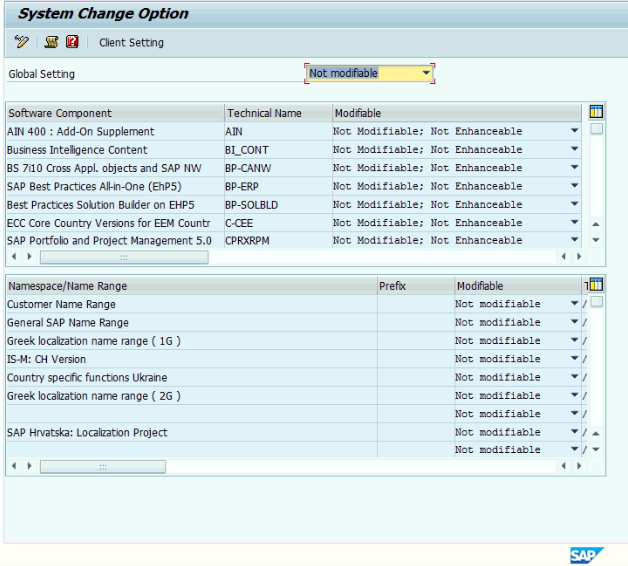Click left arrow of namespace horizontal scrollbar
Image resolution: width=628 pixels, height=566 pixels.
point(14,465)
